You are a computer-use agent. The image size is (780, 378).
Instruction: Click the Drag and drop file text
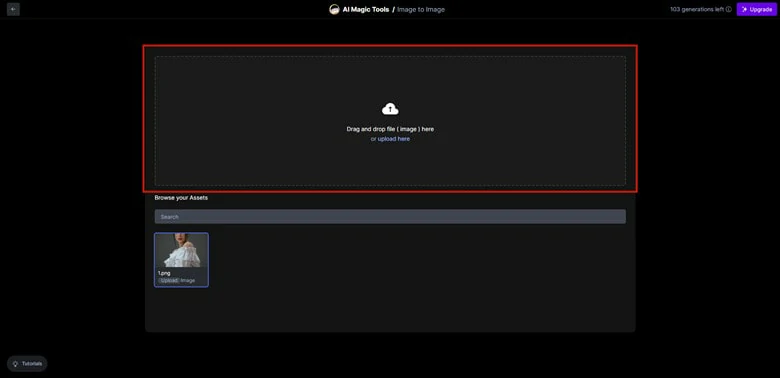(x=390, y=129)
